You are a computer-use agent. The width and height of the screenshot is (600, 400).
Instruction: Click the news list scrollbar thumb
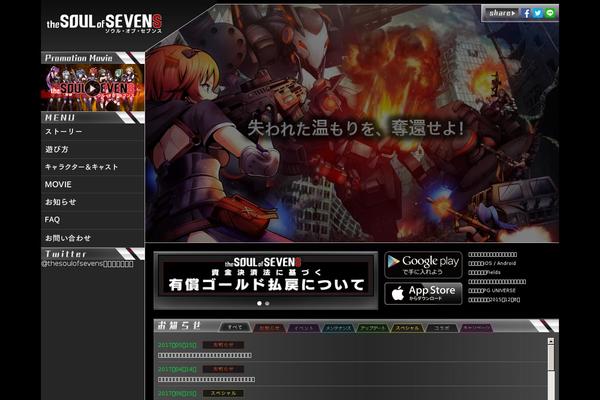pos(551,357)
